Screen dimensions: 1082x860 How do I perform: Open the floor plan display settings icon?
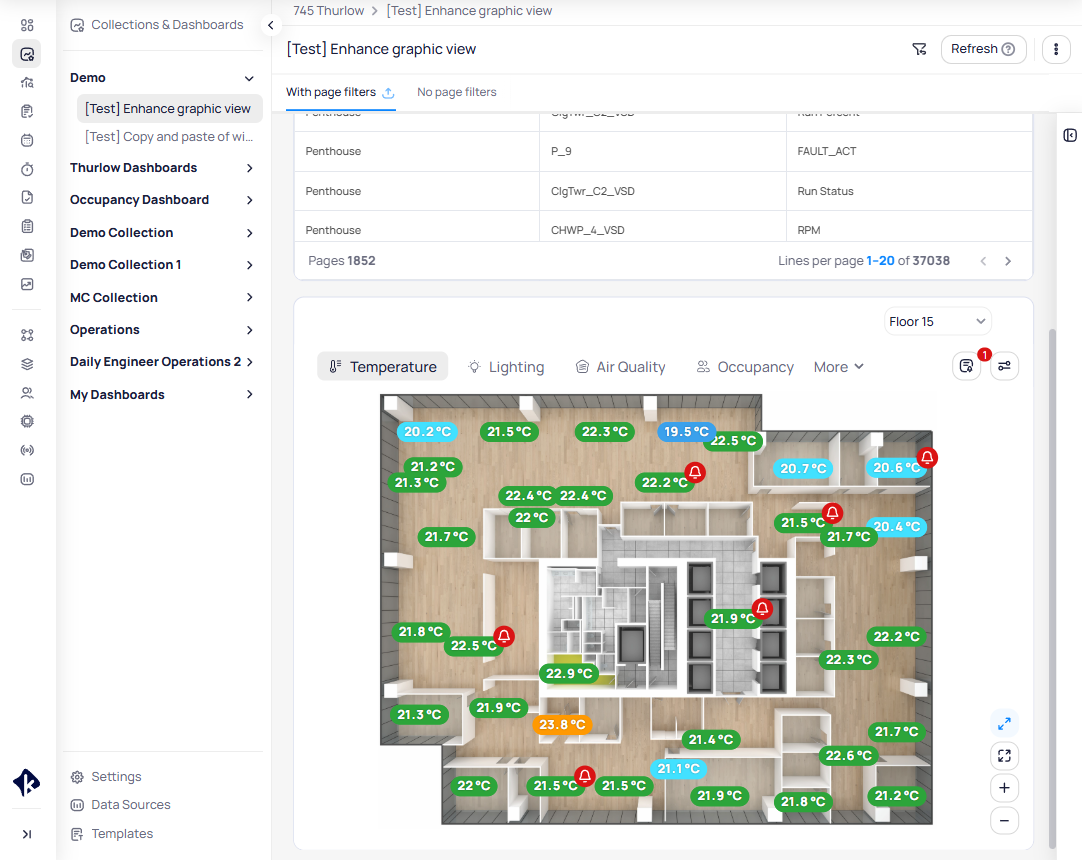coord(1004,366)
